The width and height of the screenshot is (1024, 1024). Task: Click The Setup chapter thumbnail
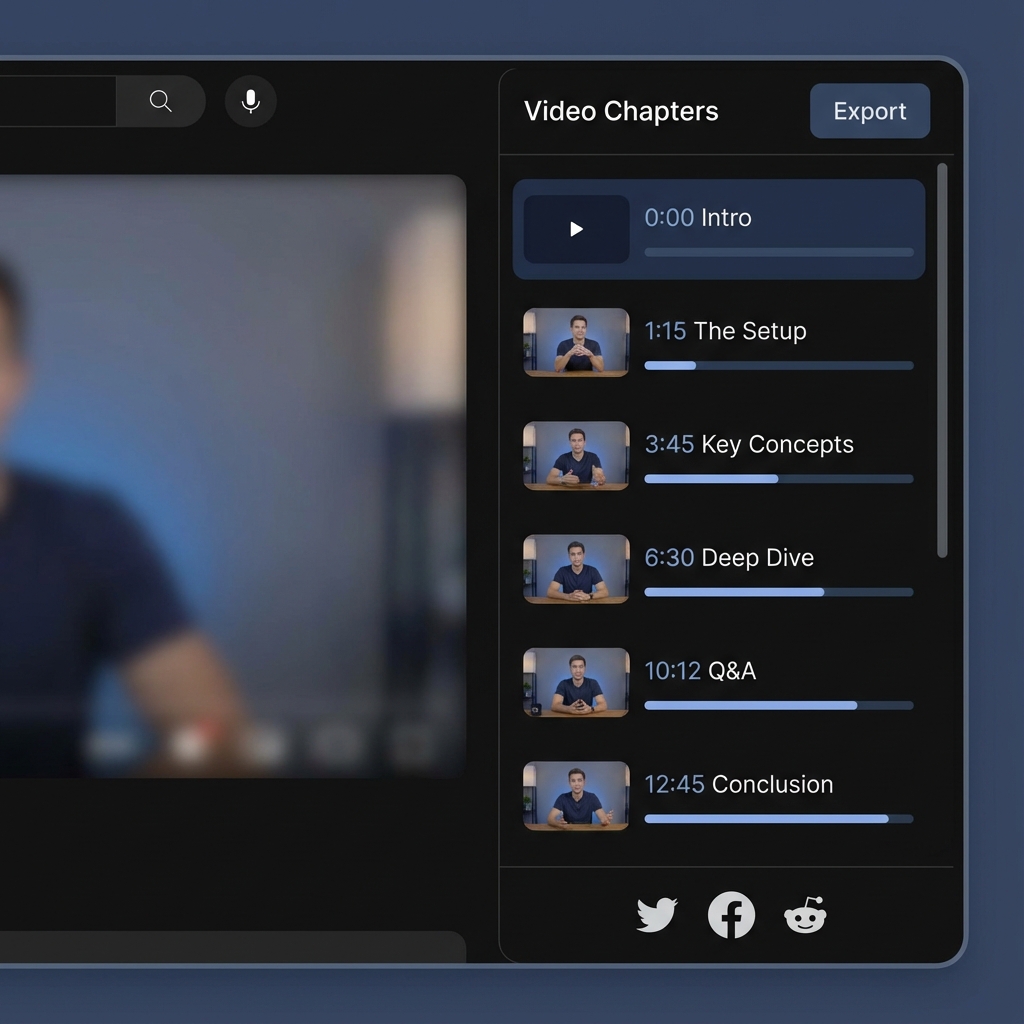[x=576, y=342]
